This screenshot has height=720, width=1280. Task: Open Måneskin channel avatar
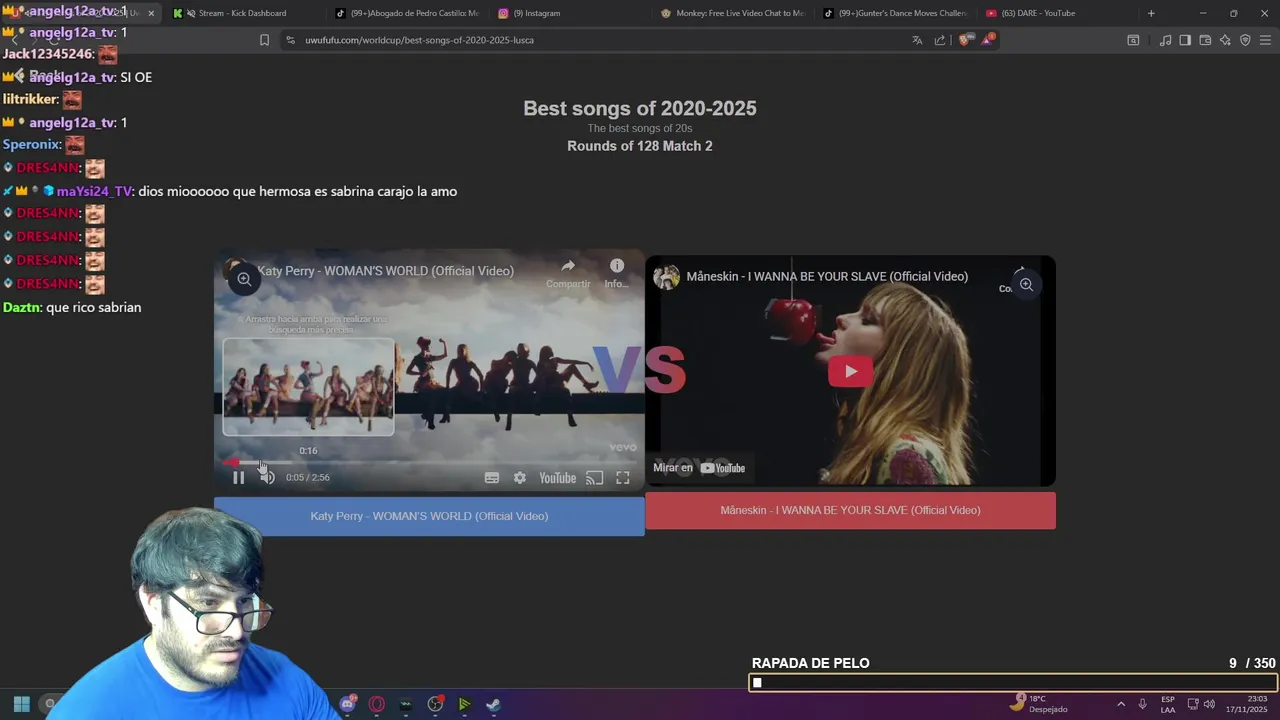[x=667, y=277]
